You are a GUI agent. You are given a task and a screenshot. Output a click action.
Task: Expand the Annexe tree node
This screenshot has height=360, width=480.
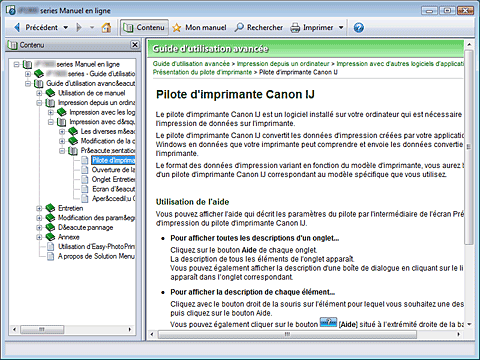point(39,237)
